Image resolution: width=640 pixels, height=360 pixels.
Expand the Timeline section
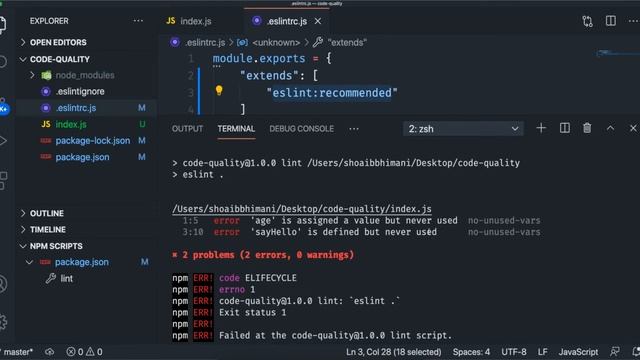(x=48, y=230)
